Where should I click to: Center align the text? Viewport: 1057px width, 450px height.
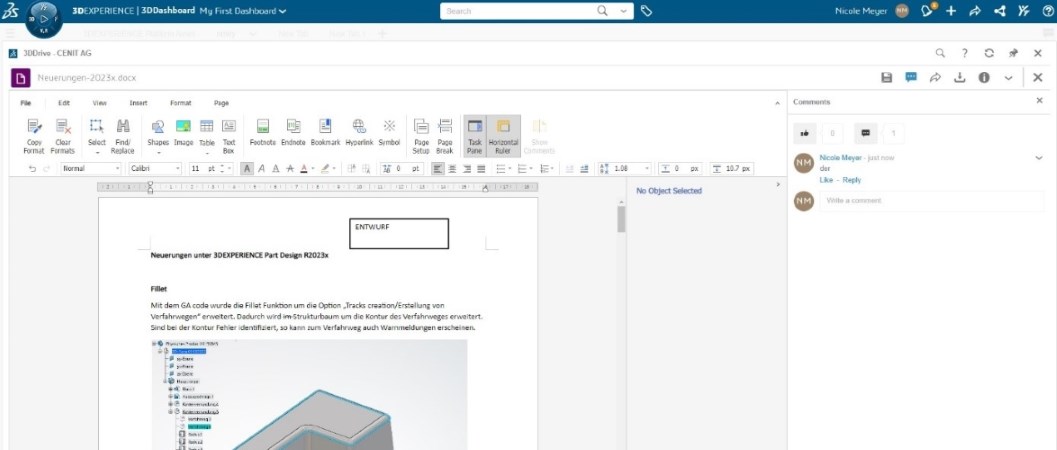pos(452,168)
